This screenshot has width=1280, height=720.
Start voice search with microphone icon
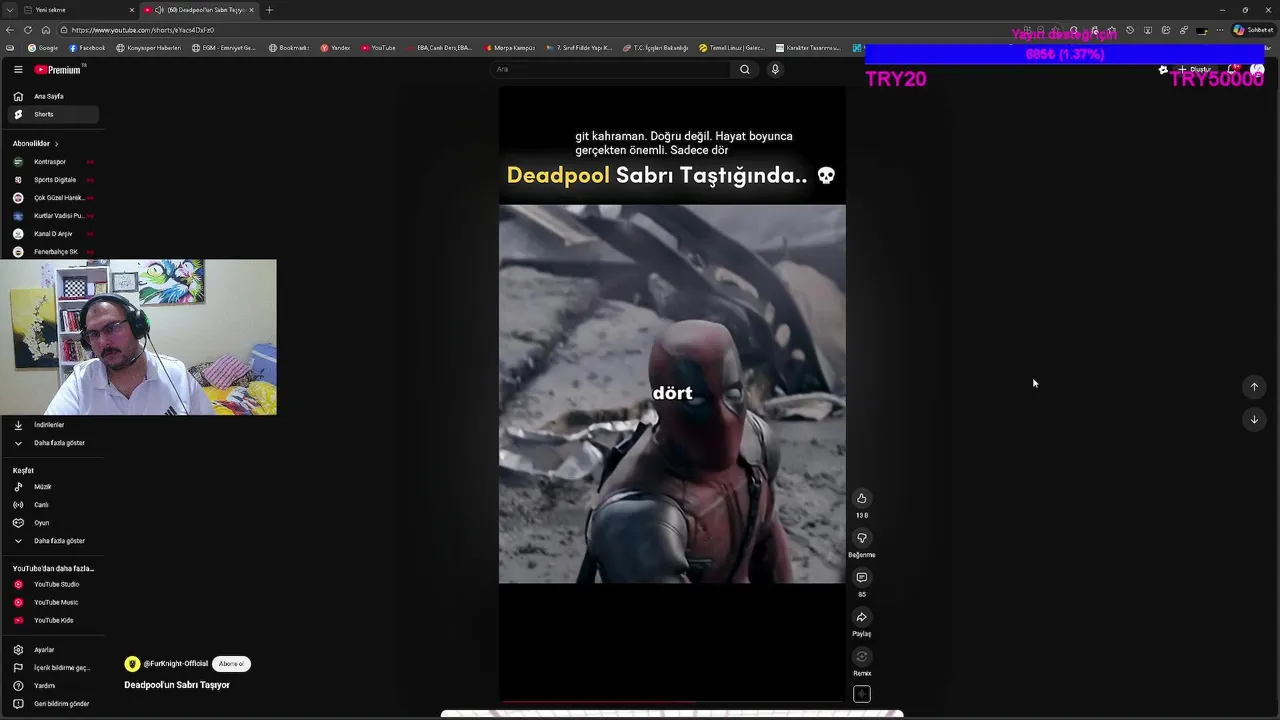tap(774, 70)
